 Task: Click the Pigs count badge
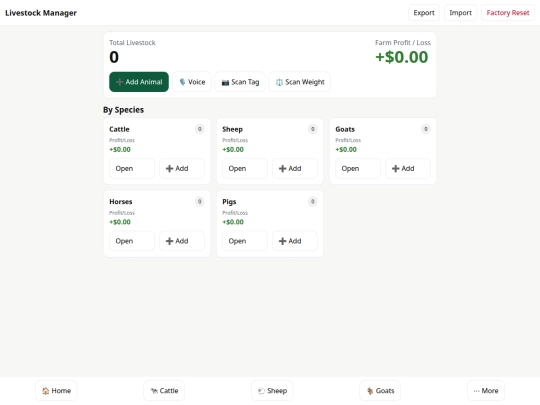tap(313, 201)
